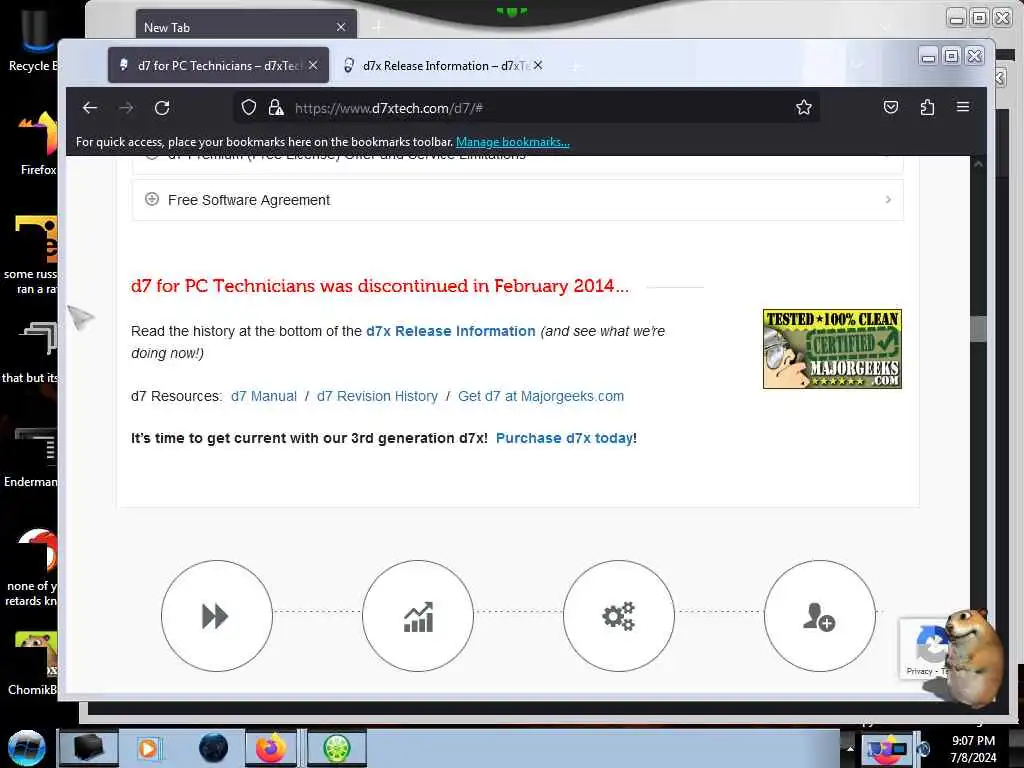
Task: Close the New Tab in the background window
Action: [341, 27]
